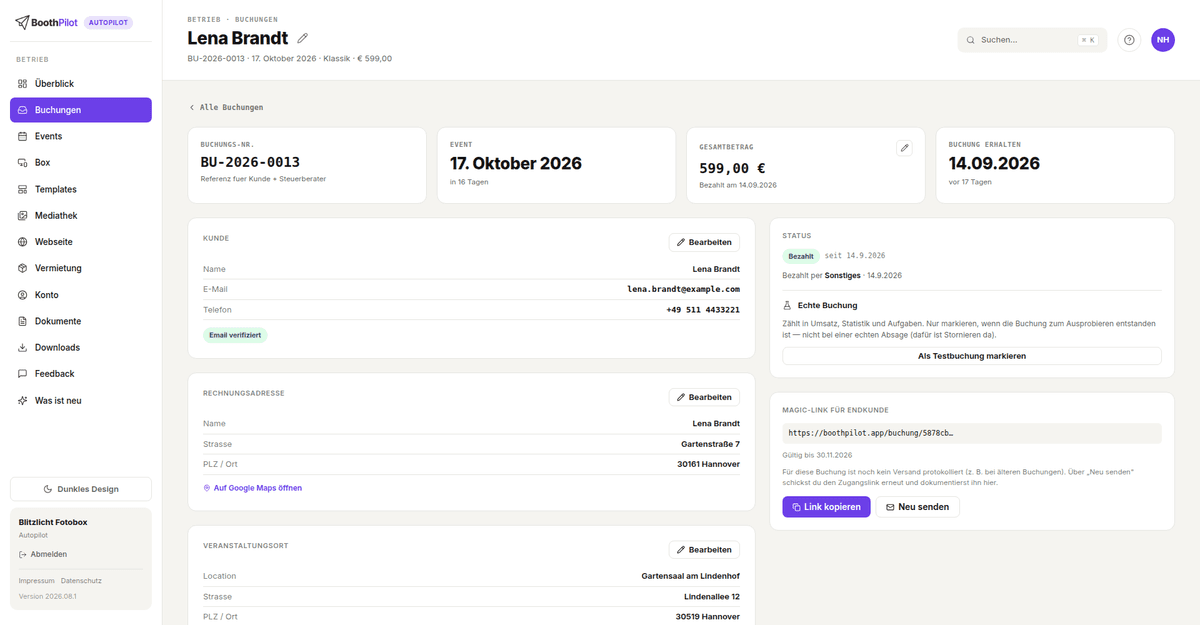Click the 599,00 € total amount
Image resolution: width=1200 pixels, height=625 pixels.
tap(732, 168)
